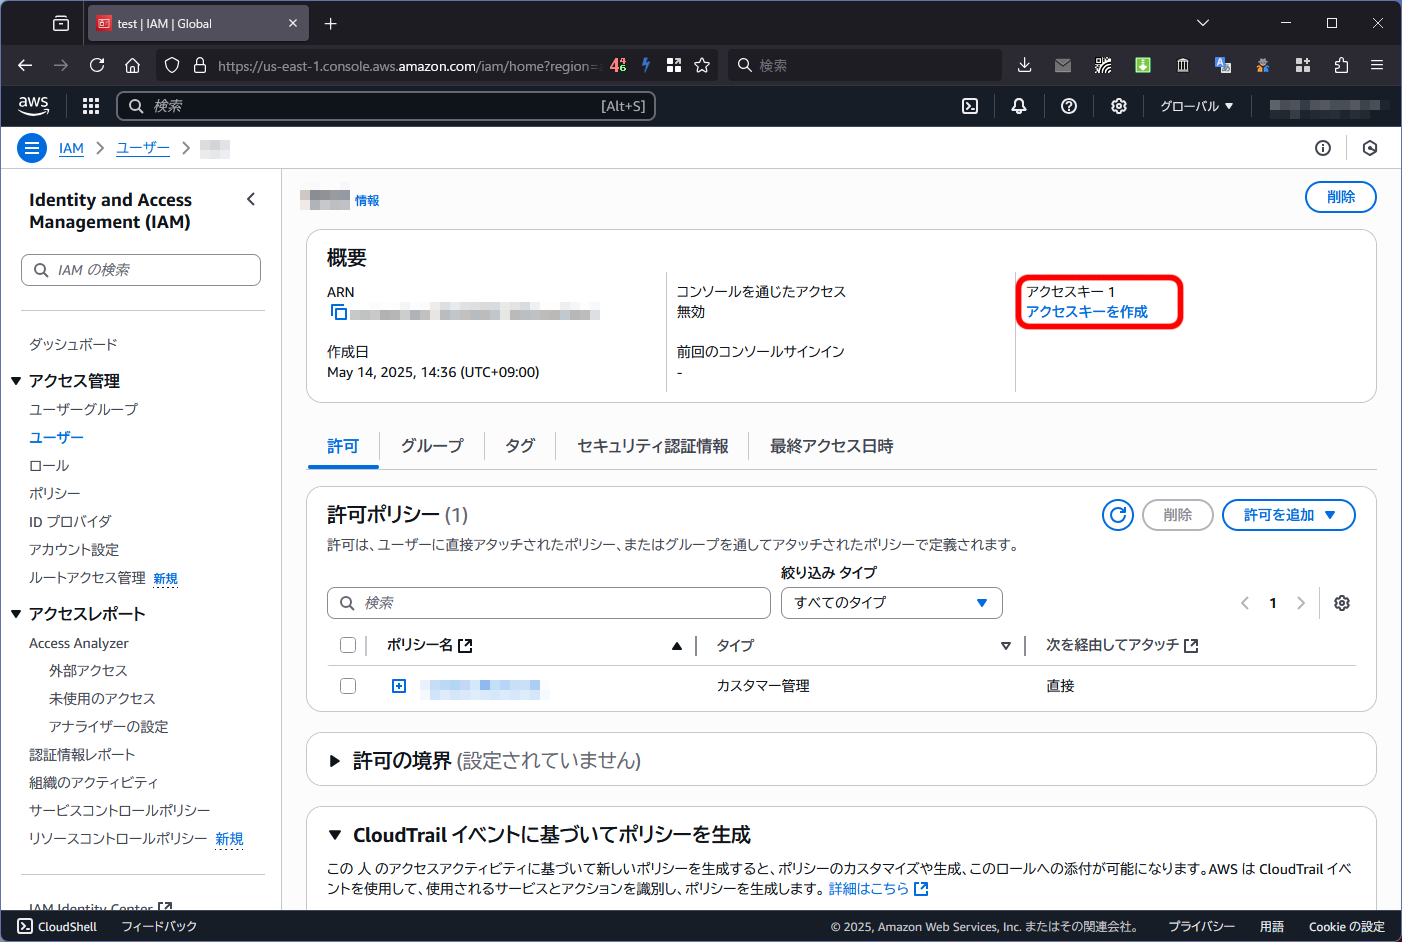1402x942 pixels.
Task: Open ロール in the sidebar
Action: (x=49, y=465)
